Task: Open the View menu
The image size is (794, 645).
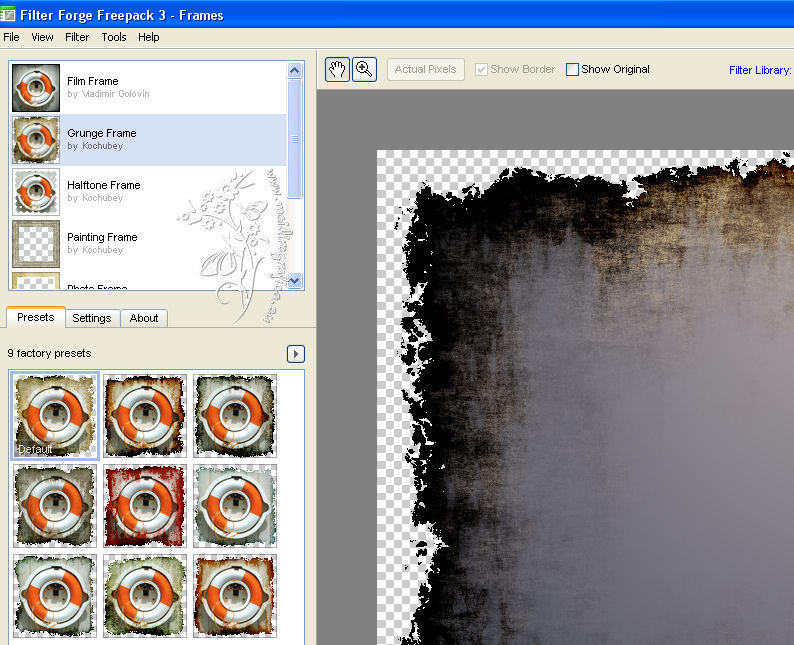Action: pos(42,37)
